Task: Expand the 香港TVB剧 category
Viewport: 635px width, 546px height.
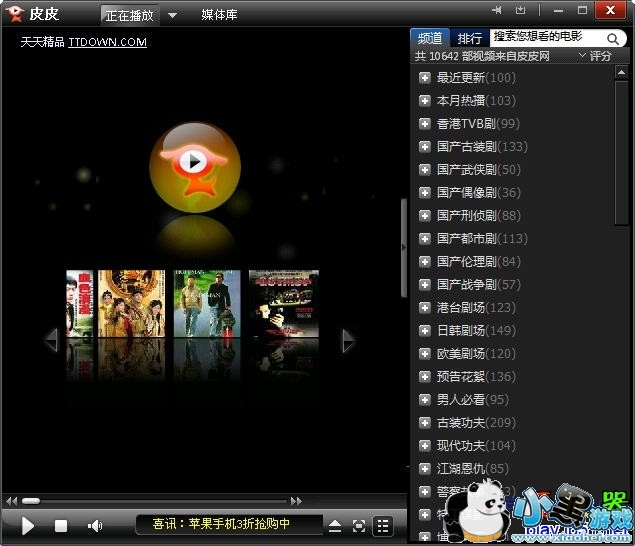Action: click(425, 124)
